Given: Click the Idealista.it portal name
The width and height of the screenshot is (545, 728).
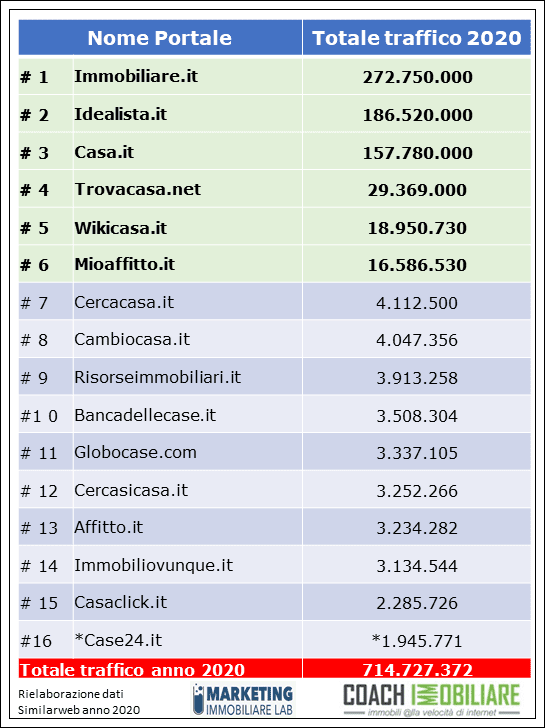Looking at the screenshot, I should point(120,114).
